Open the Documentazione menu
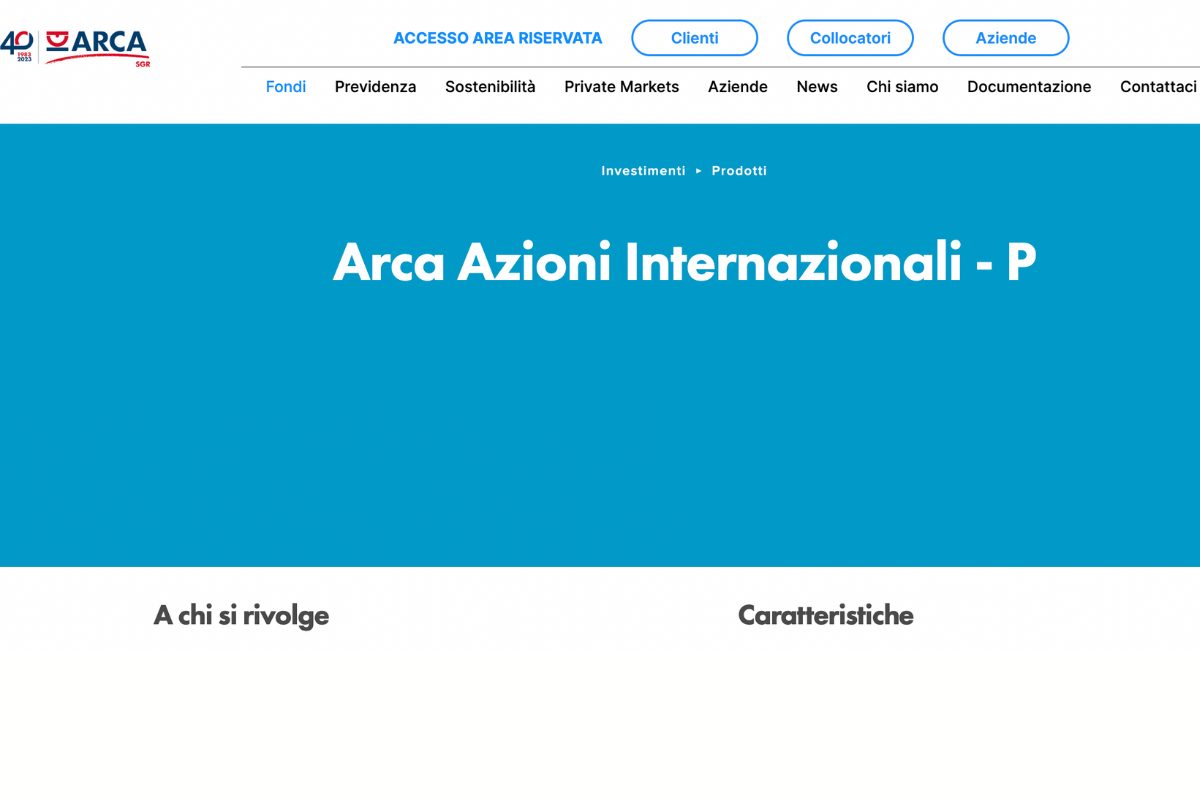This screenshot has height=800, width=1200. pos(1029,87)
